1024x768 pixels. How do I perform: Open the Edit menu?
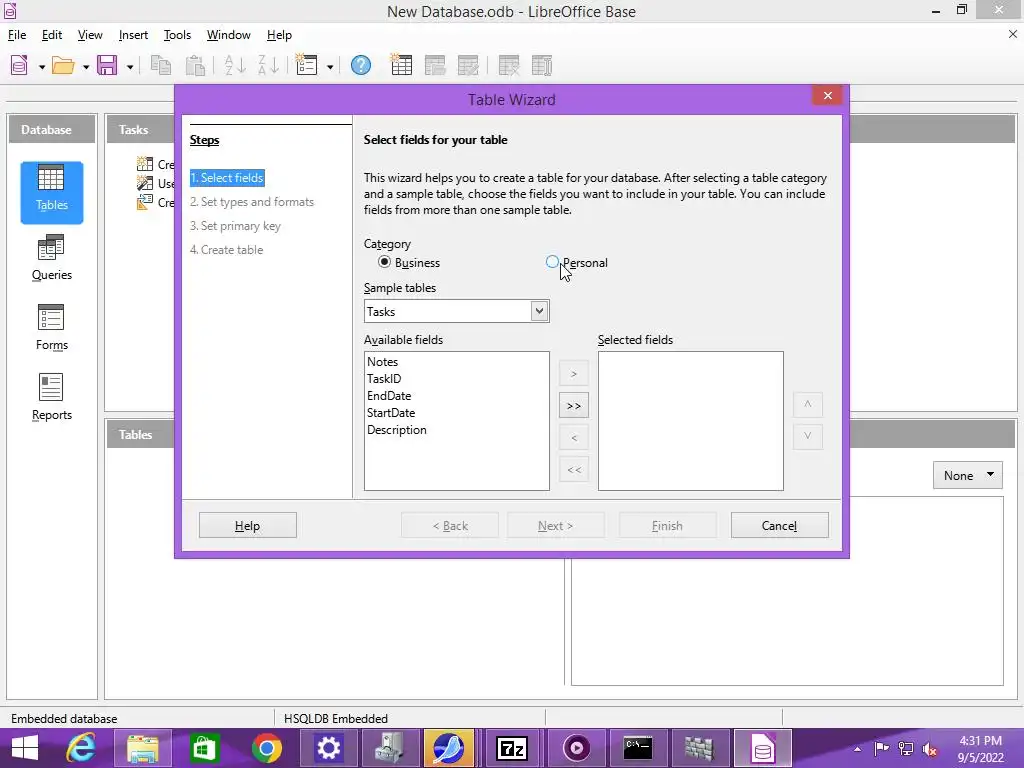point(52,35)
